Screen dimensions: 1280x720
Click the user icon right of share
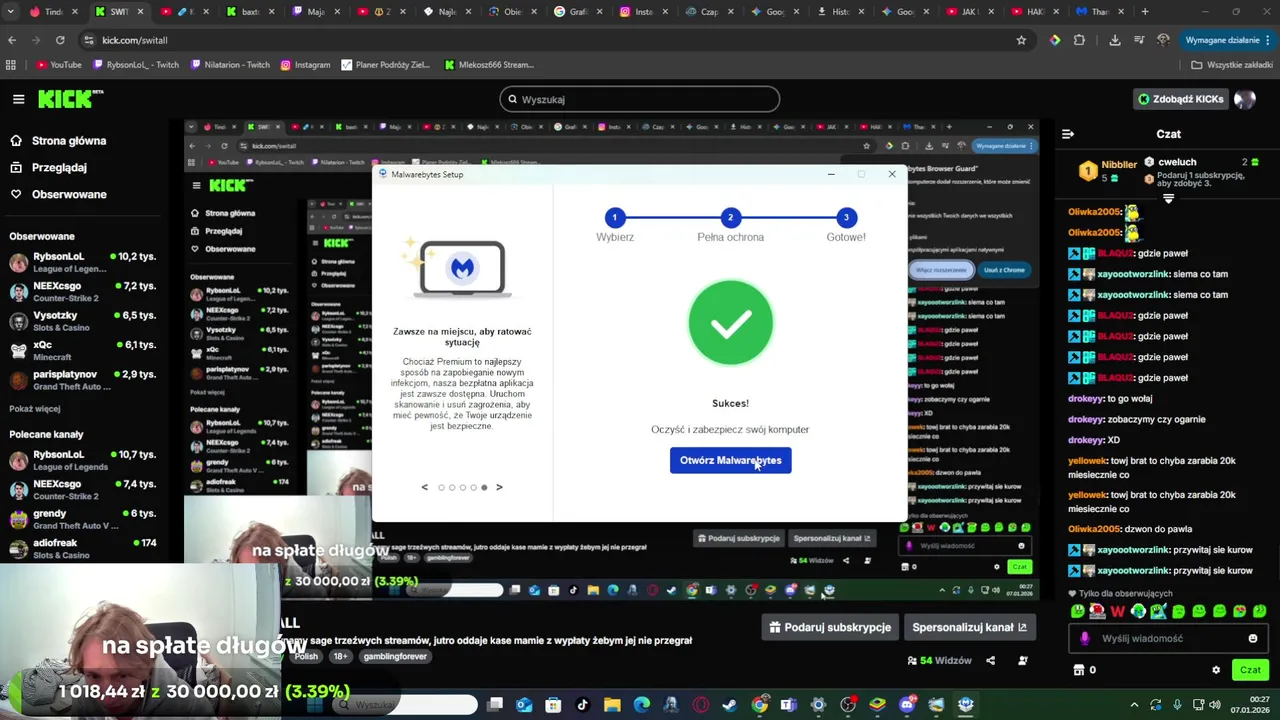1022,660
